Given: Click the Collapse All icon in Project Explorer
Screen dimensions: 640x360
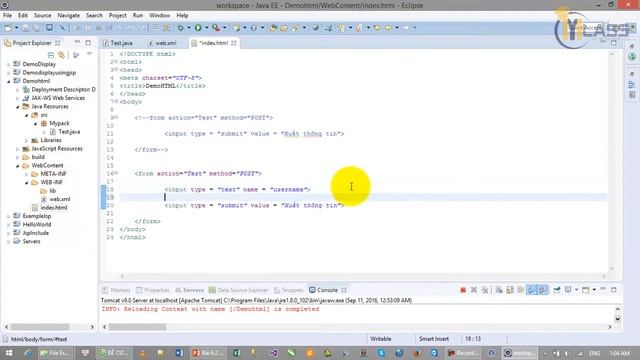Looking at the screenshot, I should (51, 55).
